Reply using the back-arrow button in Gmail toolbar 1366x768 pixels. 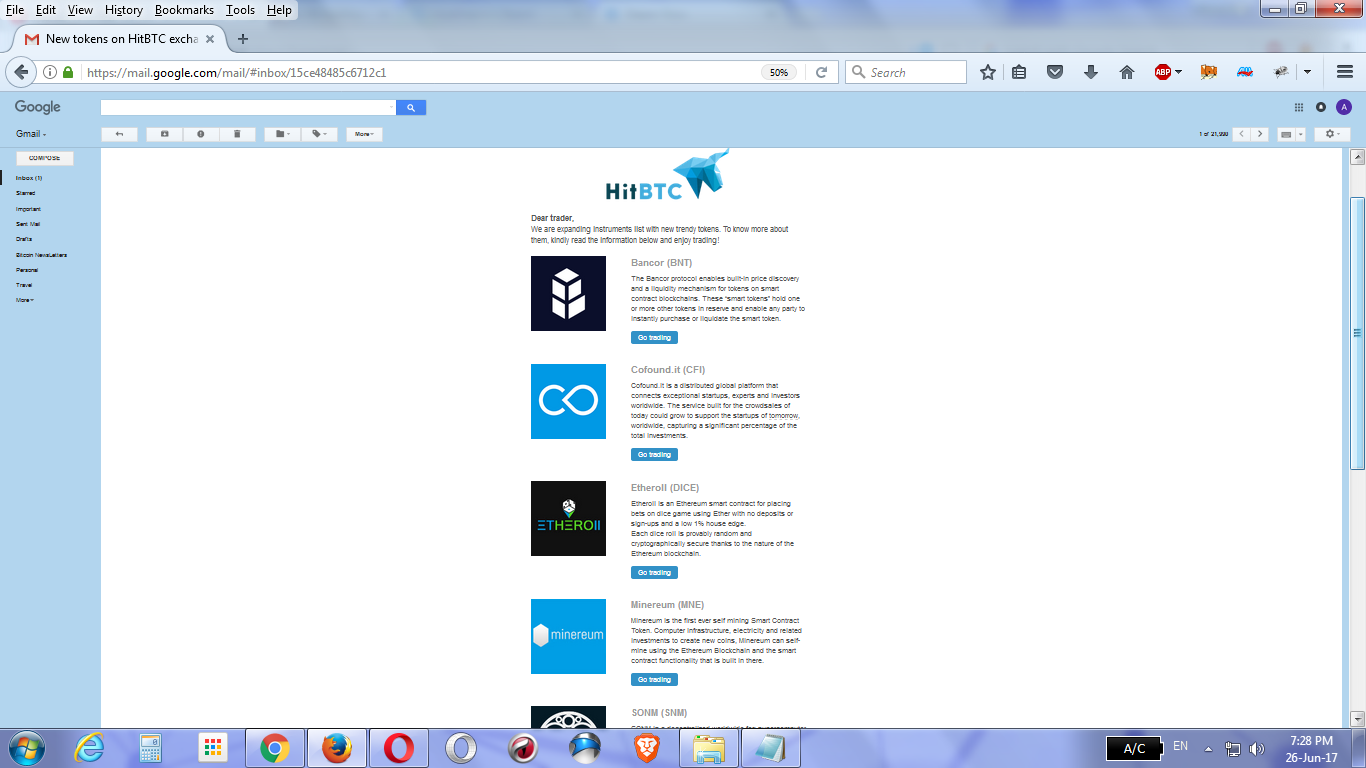(x=120, y=134)
